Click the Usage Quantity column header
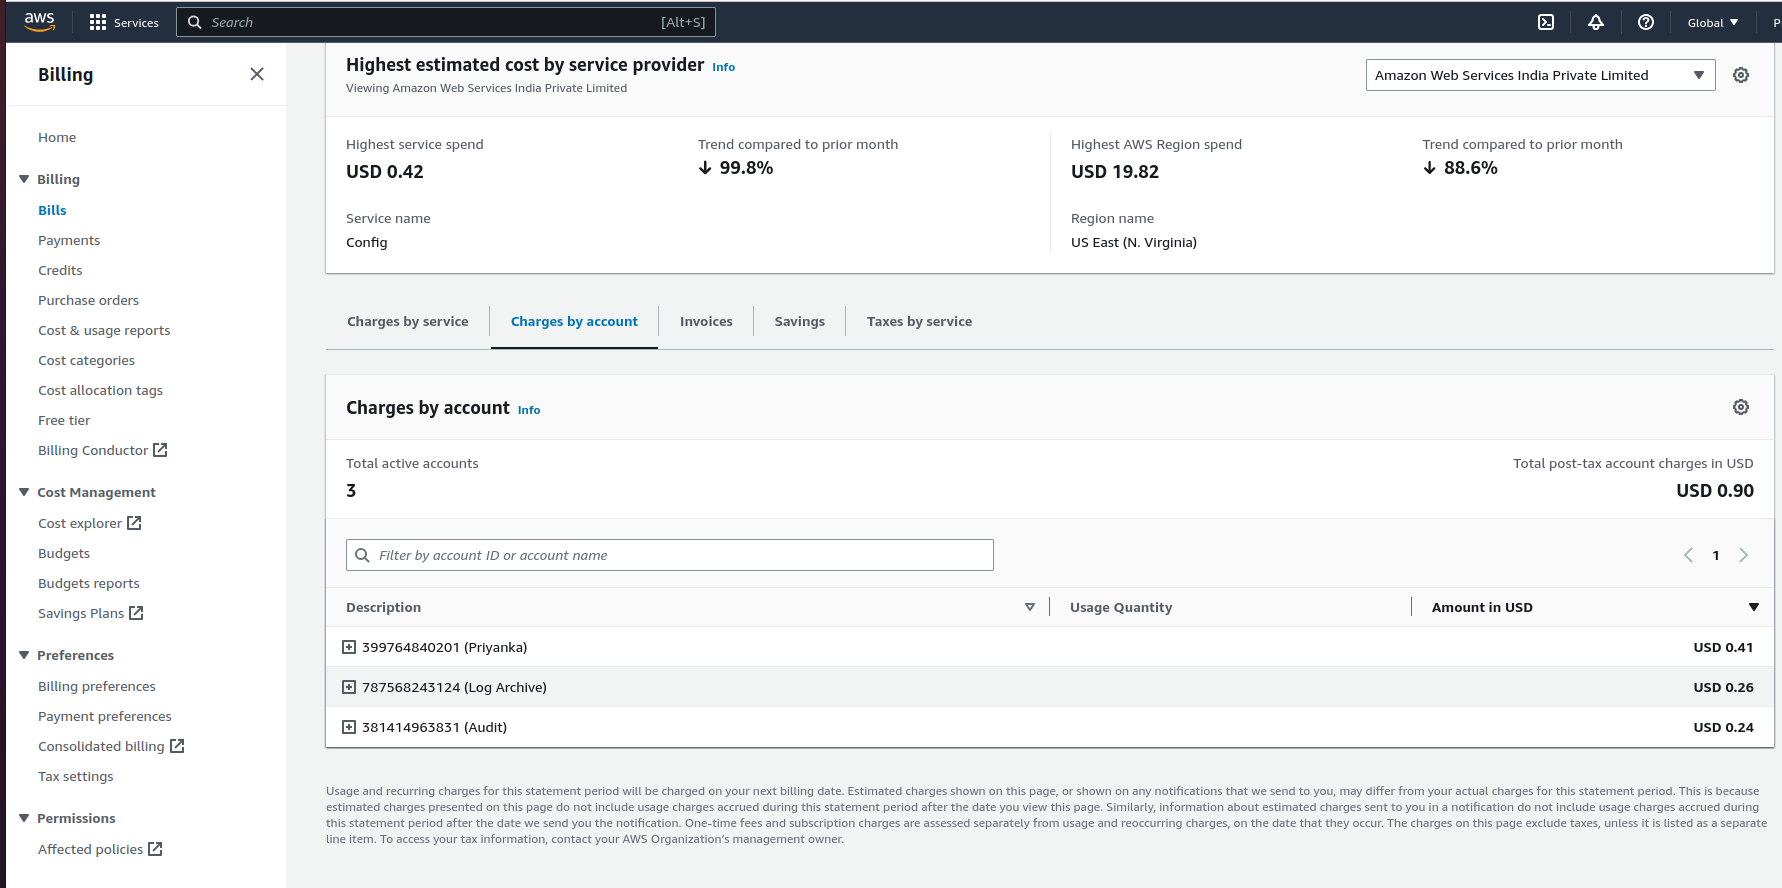 coord(1121,607)
